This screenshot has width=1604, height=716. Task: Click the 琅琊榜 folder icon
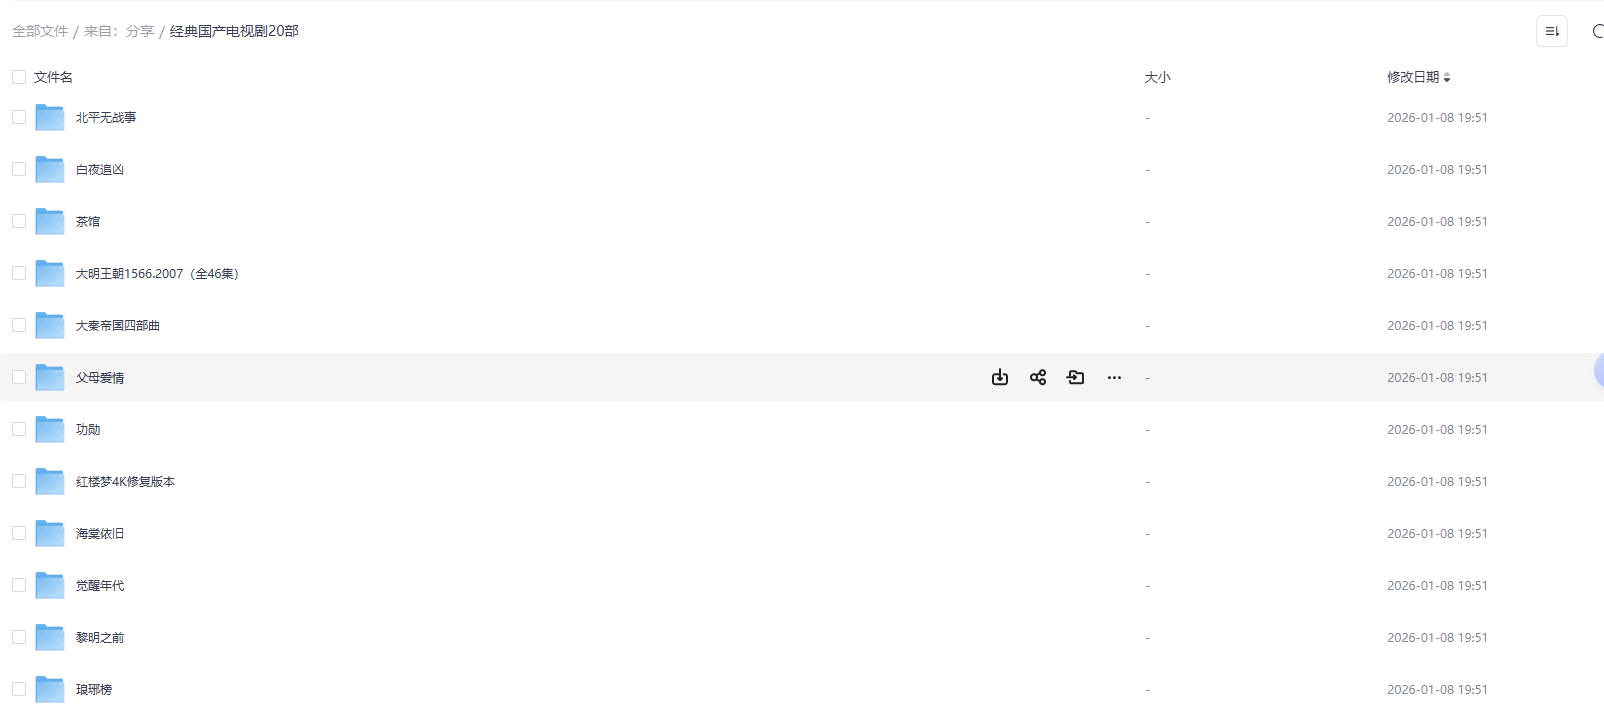tap(49, 689)
